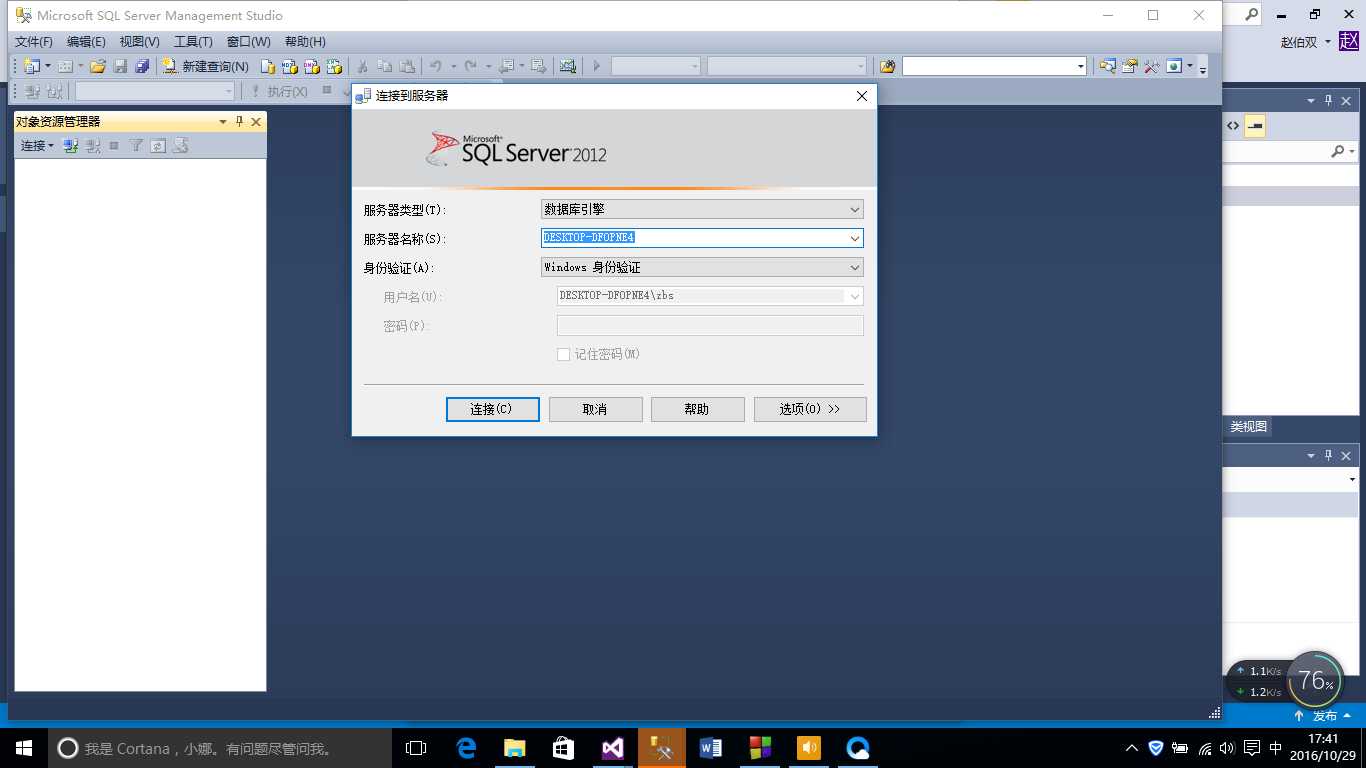Click the 类视图 tab

[x=1249, y=427]
